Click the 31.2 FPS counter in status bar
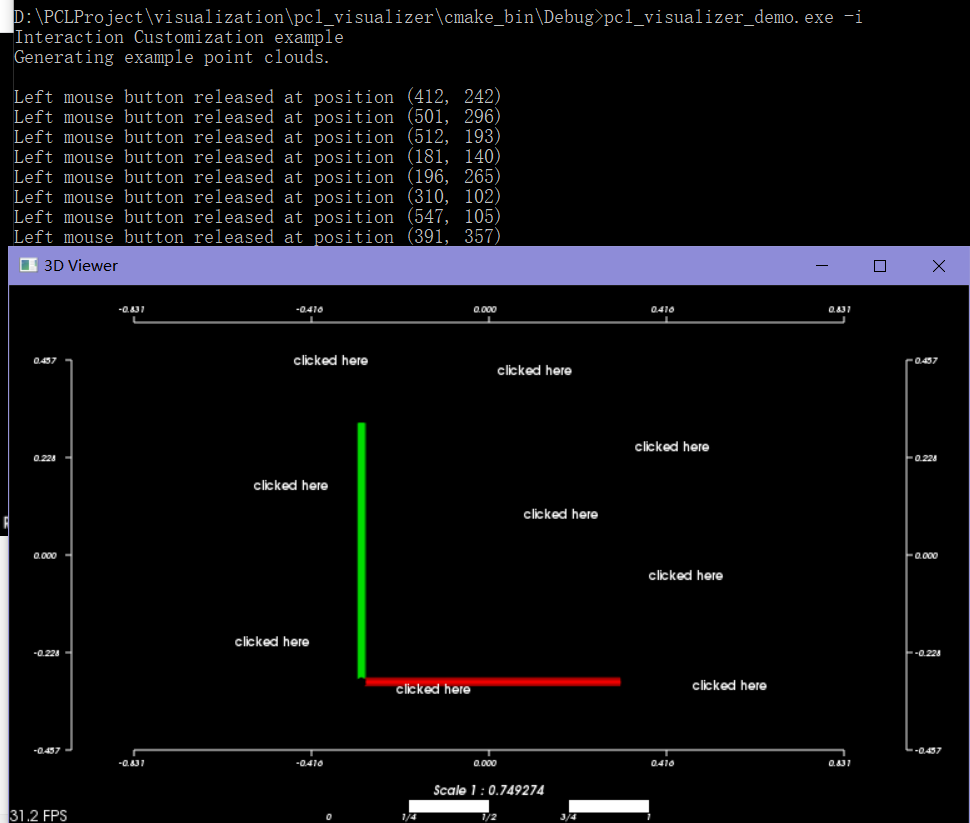Viewport: 970px width, 823px height. pos(39,815)
